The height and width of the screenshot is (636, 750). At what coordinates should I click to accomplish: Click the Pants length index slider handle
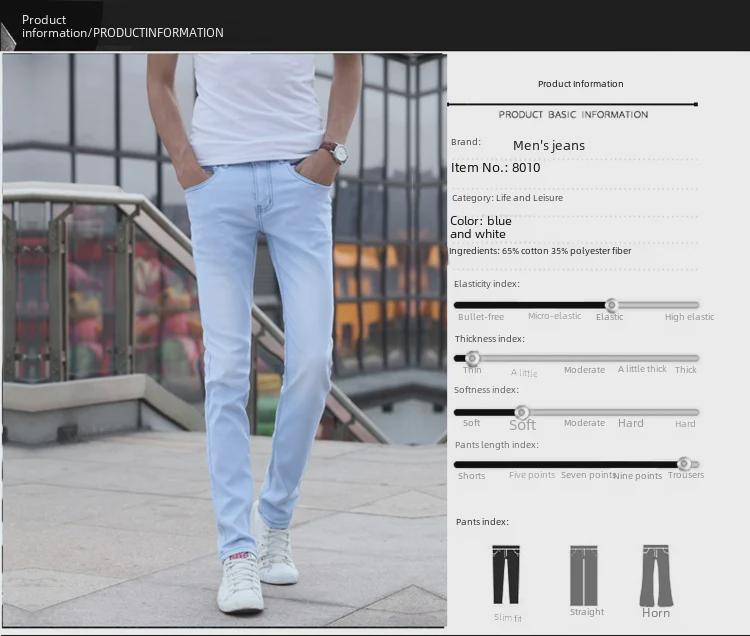pos(684,464)
